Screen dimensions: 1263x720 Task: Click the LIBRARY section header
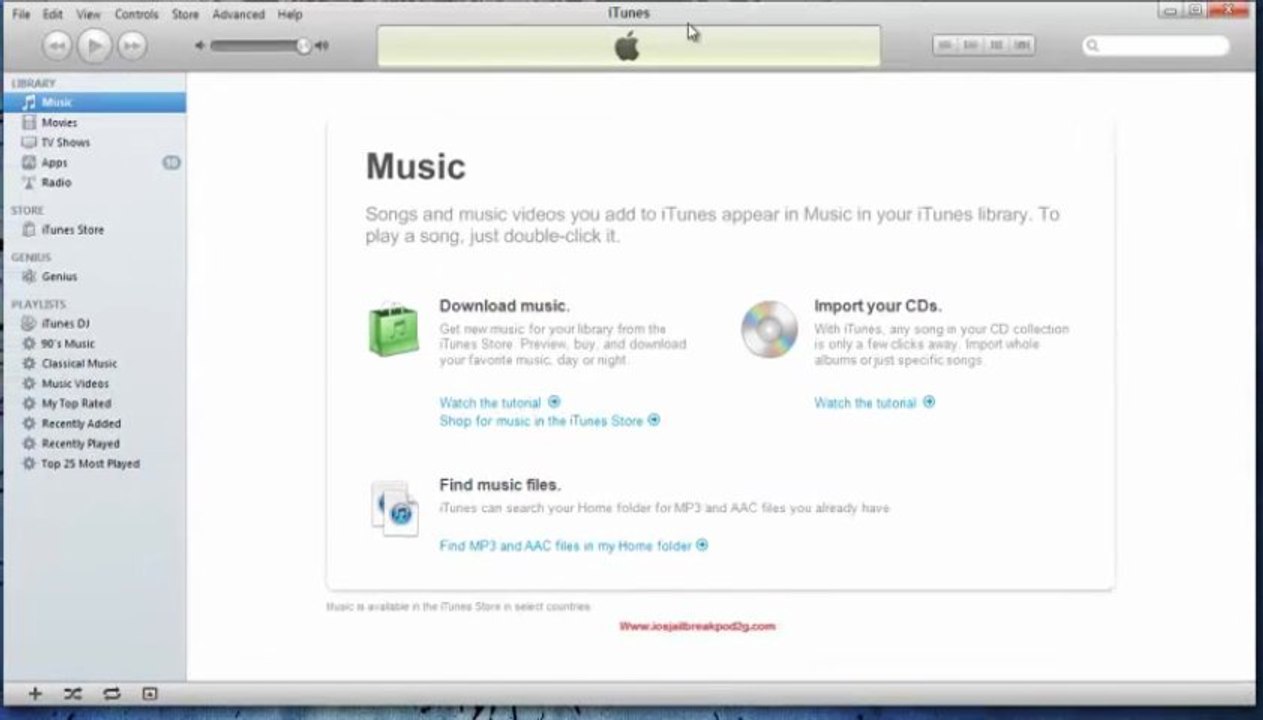[x=33, y=84]
